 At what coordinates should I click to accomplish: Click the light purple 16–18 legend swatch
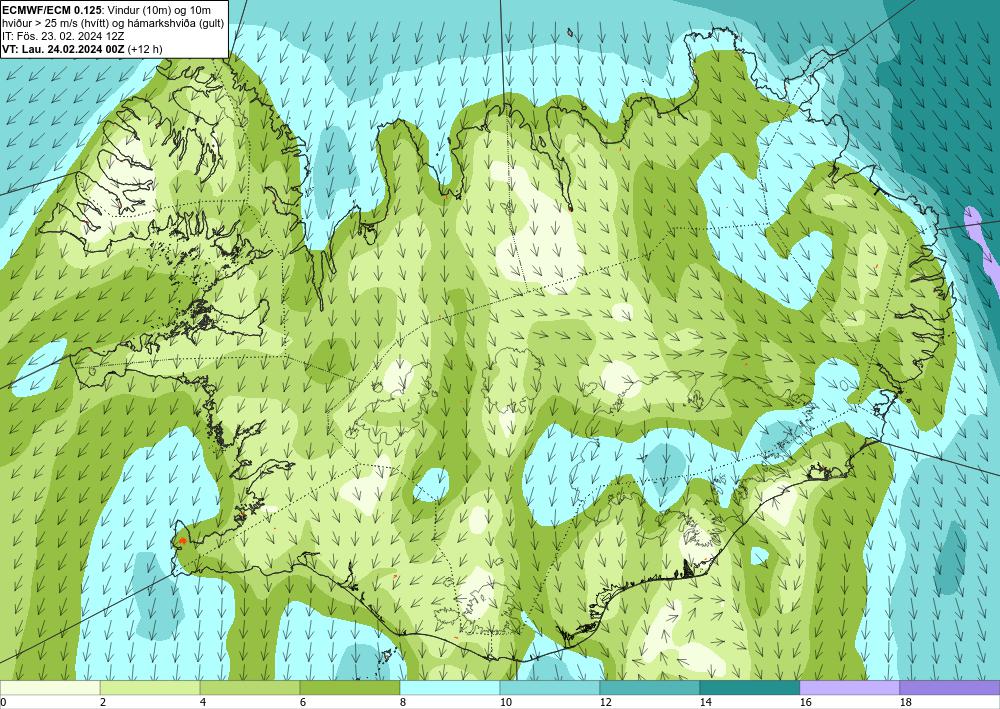point(849,688)
